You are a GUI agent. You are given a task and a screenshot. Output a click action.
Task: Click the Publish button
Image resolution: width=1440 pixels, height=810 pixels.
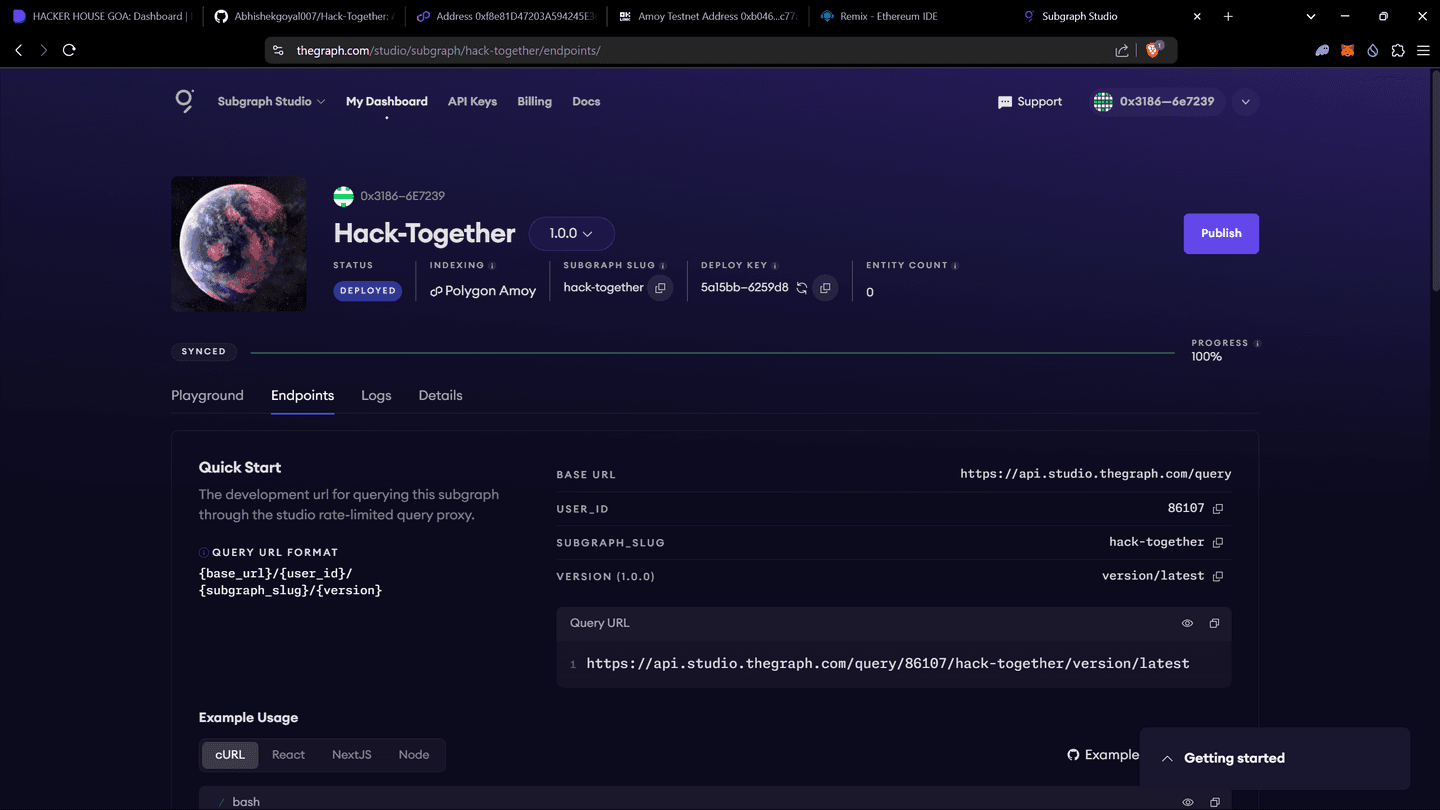click(x=1221, y=233)
